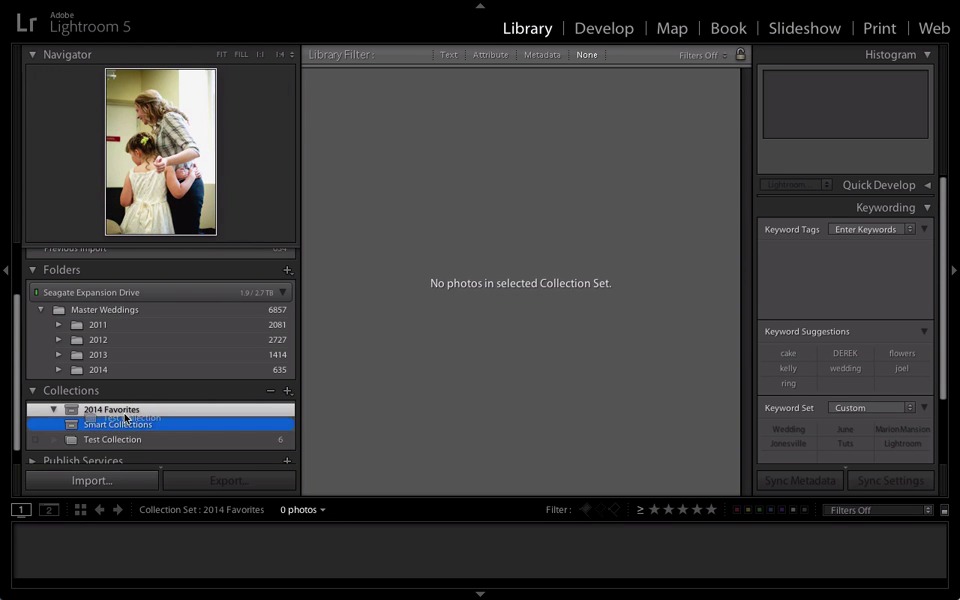Set Navigator zoom to FILL
Viewport: 960px width, 600px height.
click(x=241, y=54)
